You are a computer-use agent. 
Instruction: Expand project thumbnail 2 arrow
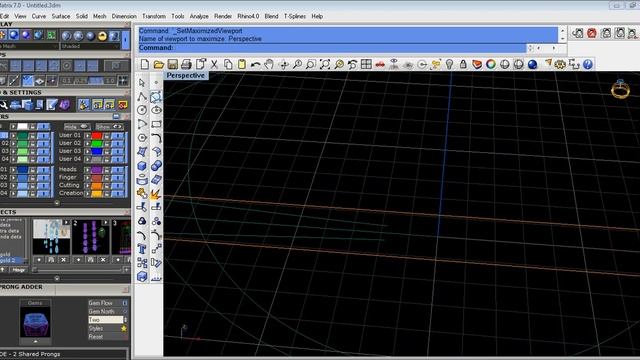[105, 222]
